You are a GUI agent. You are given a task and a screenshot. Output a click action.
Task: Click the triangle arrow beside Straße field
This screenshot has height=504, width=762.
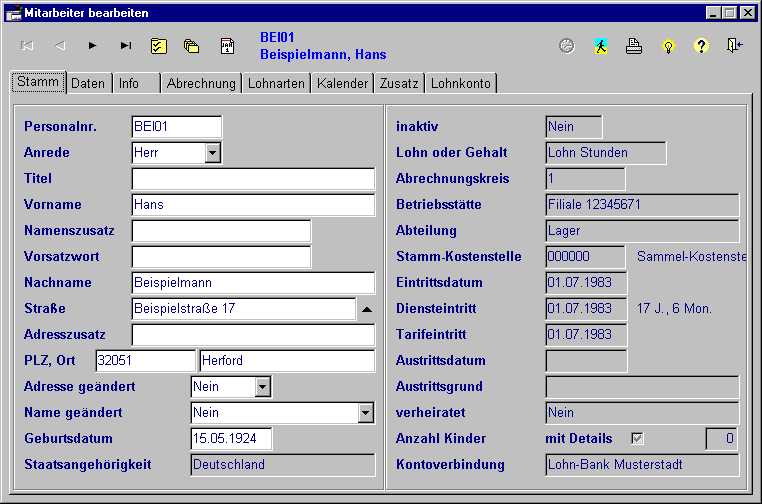[x=366, y=309]
